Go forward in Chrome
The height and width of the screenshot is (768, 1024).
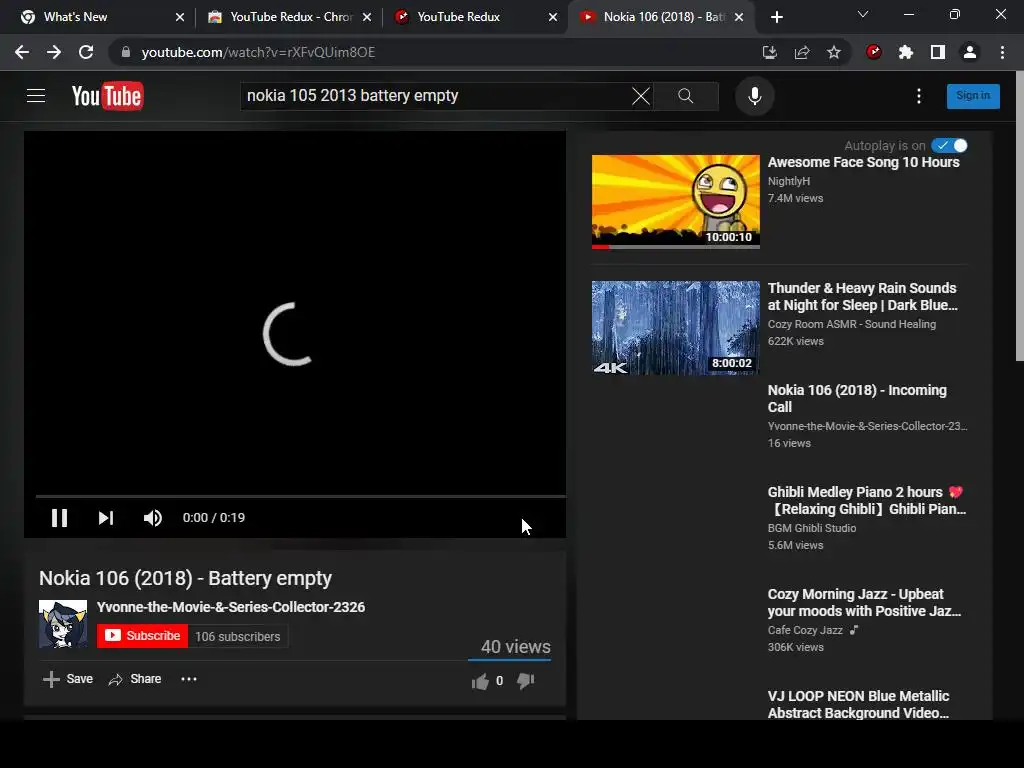pos(54,52)
